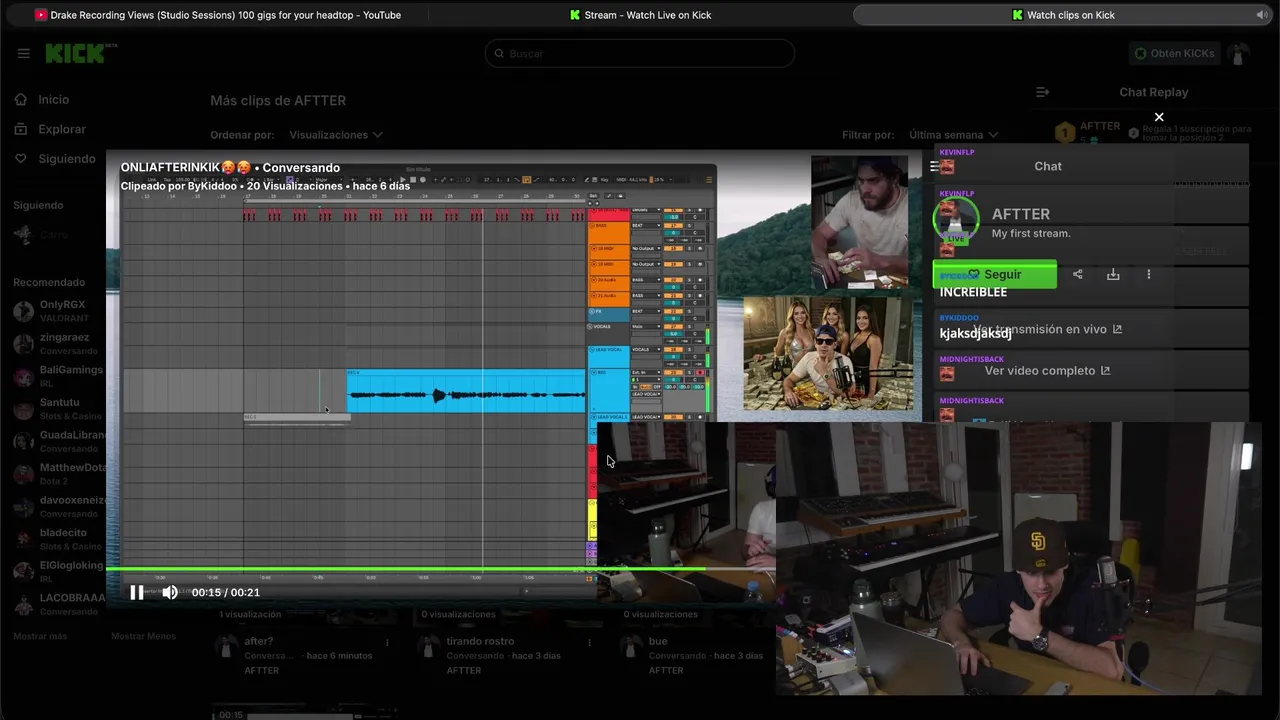Open the user profile avatar menu
Screen dimensions: 1280x720
[1239, 53]
